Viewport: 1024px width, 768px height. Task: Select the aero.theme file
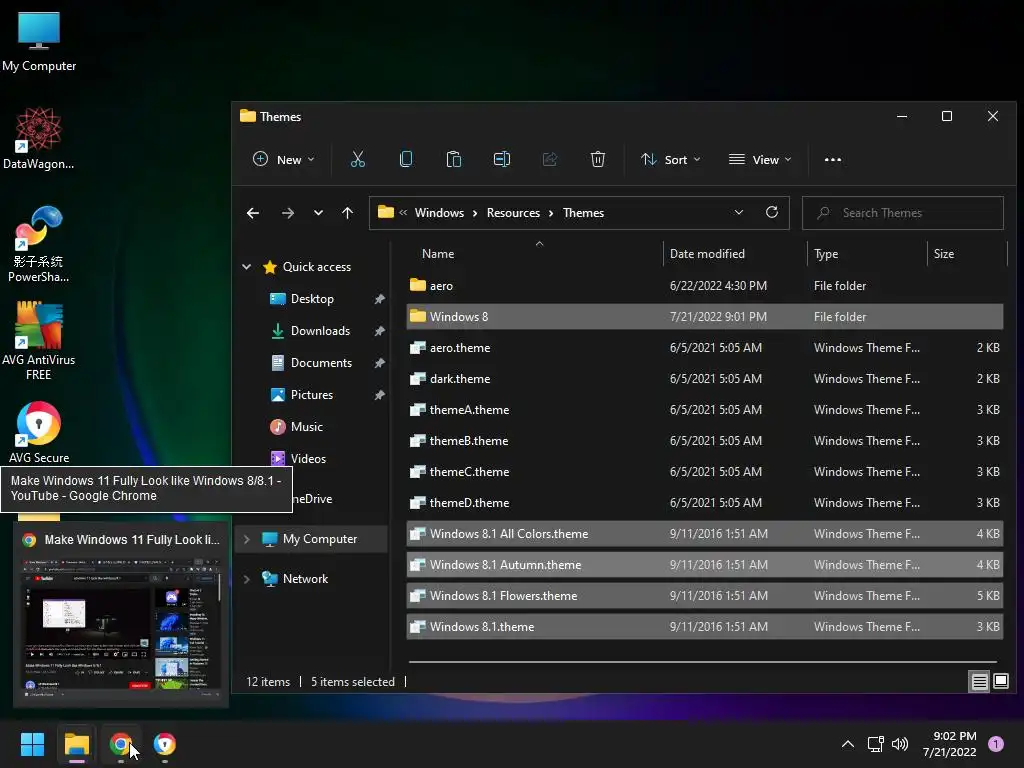pos(705,347)
